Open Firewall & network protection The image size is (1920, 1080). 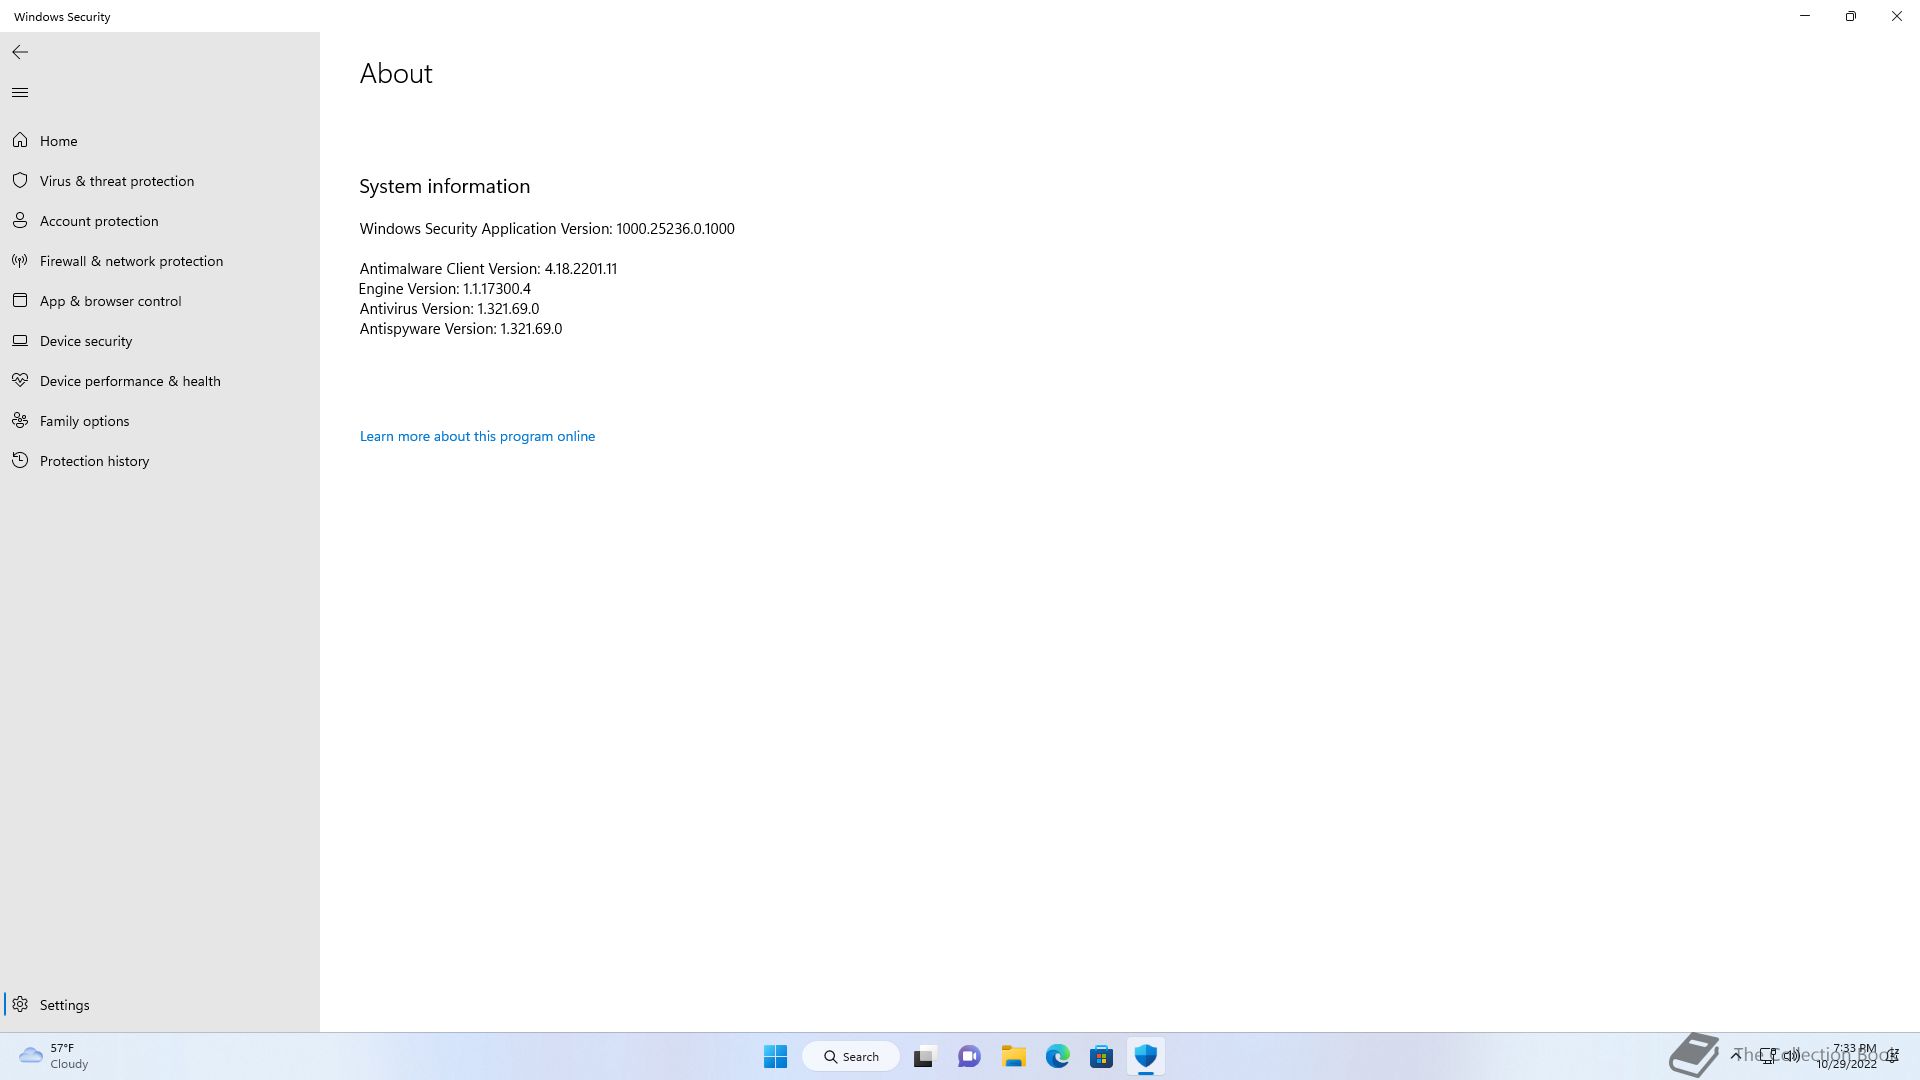point(160,261)
